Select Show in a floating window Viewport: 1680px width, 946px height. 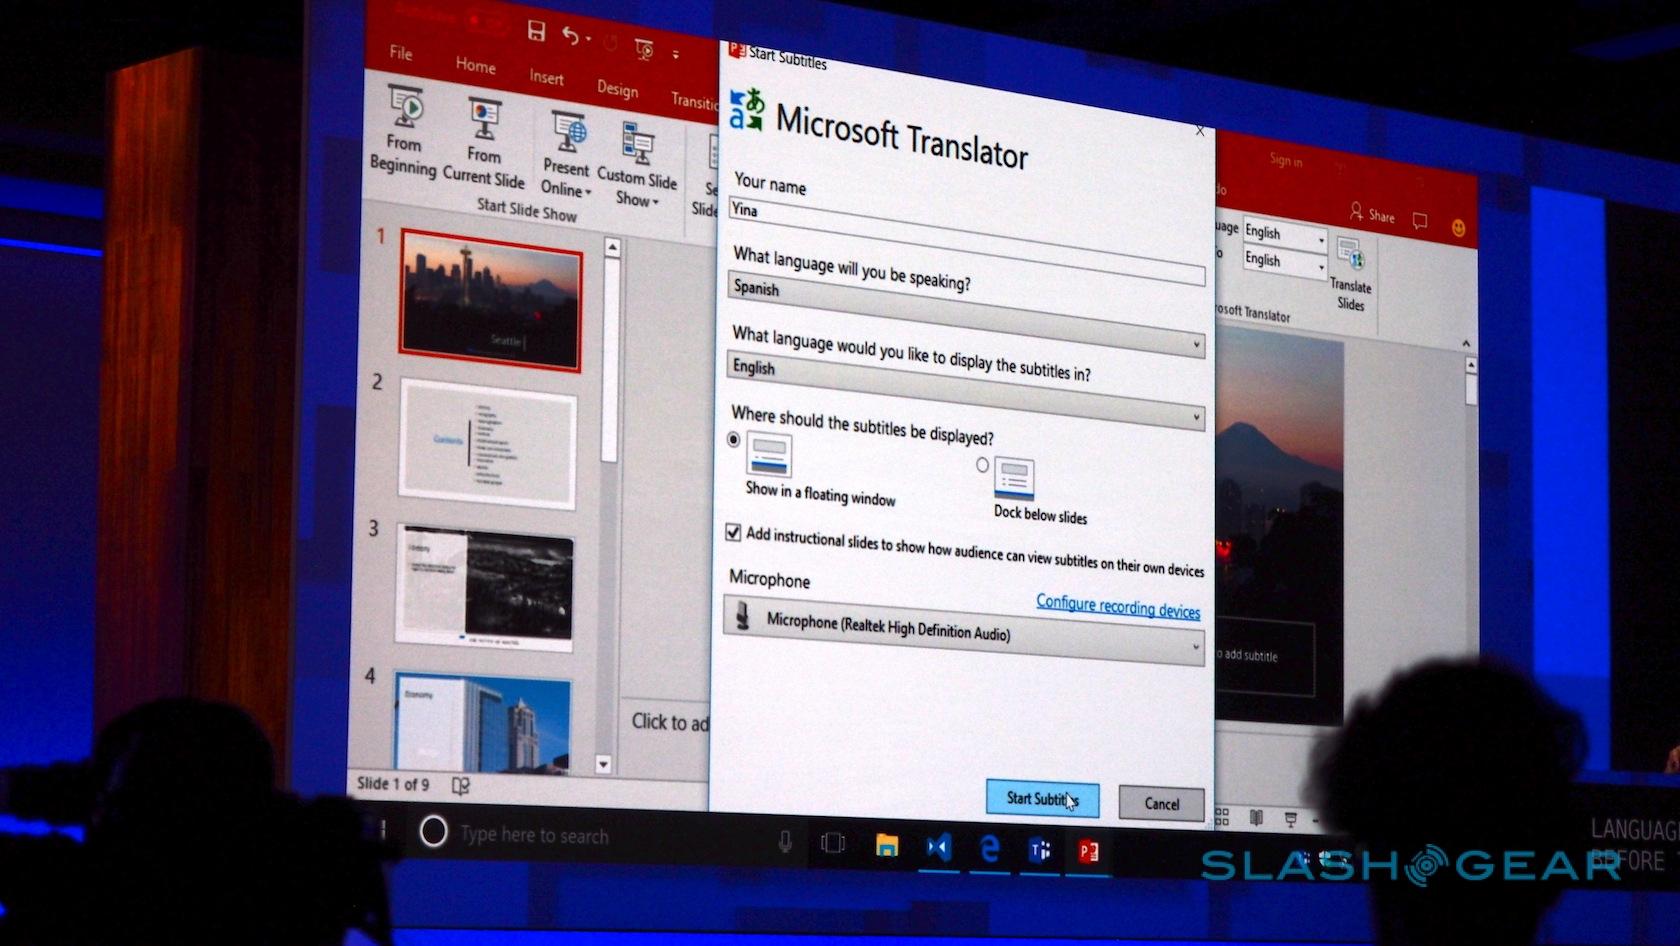point(734,440)
